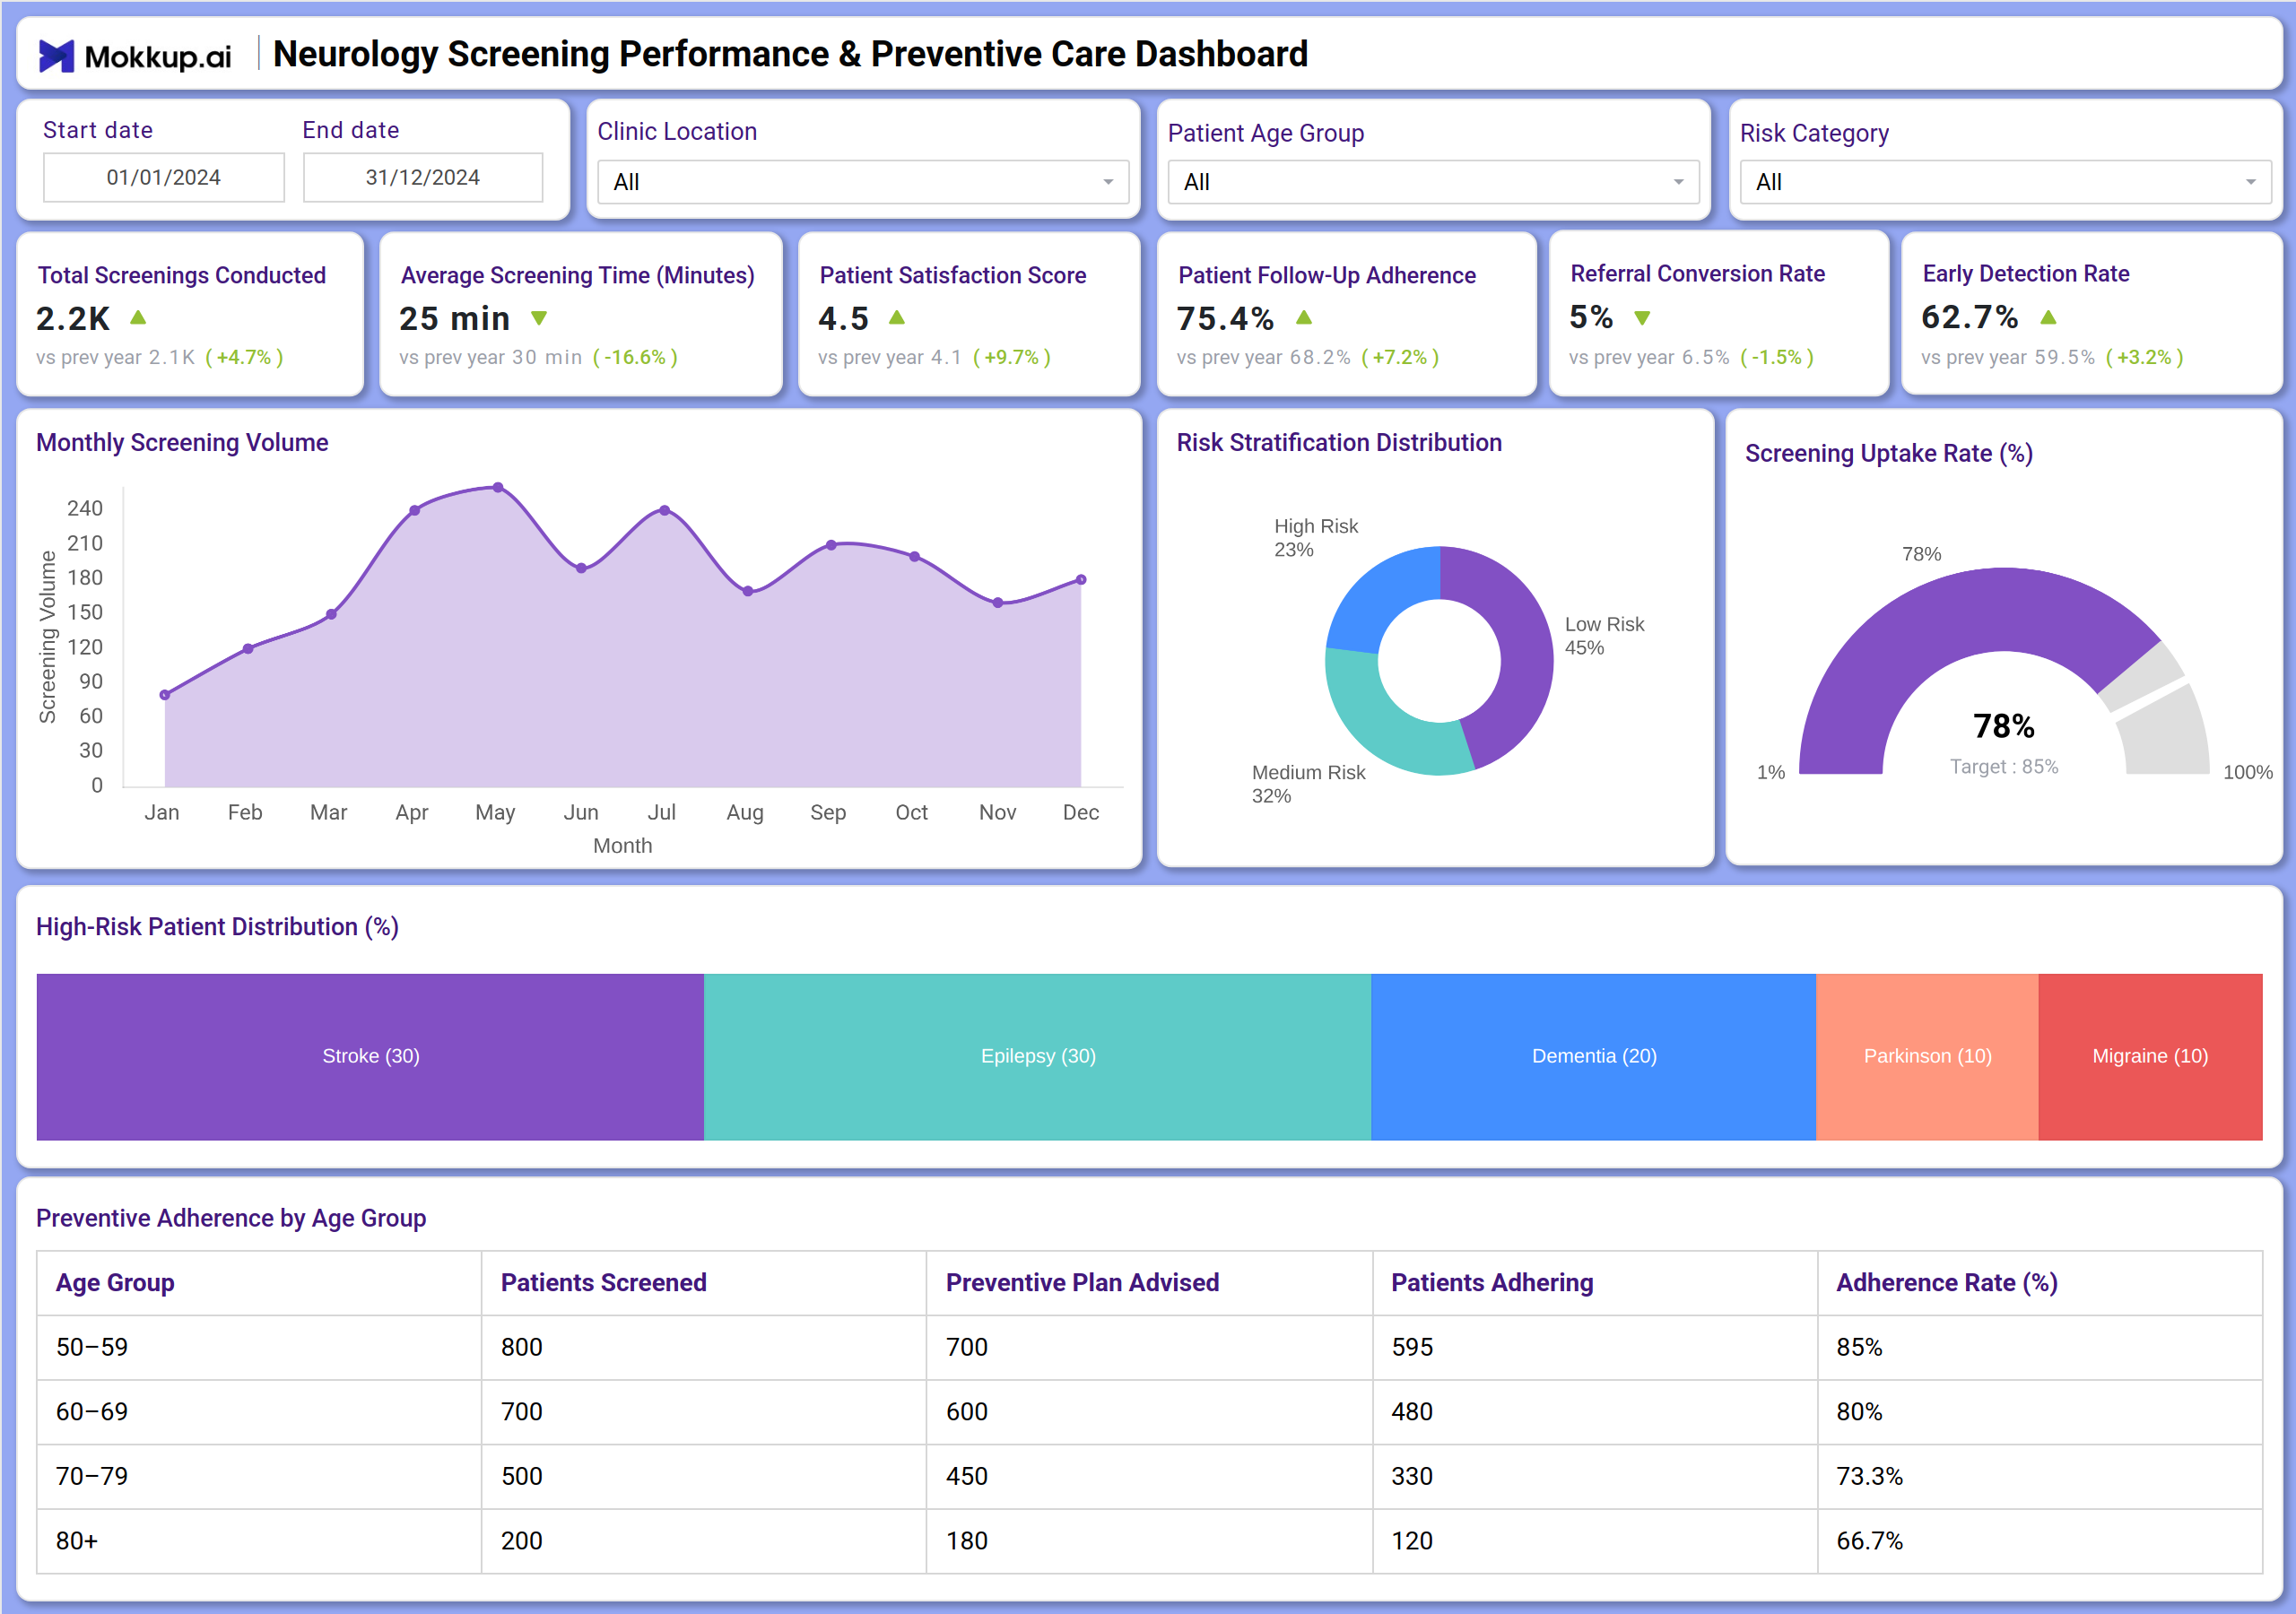Click the High-Risk Patient Distribution (%) title
2296x1614 pixels.
[217, 927]
